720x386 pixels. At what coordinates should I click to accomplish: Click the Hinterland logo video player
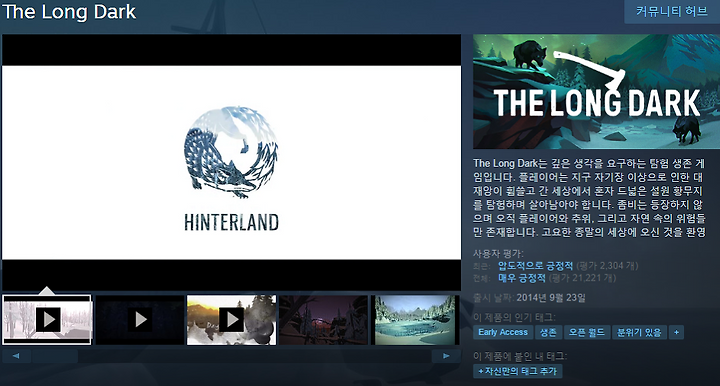[231, 162]
